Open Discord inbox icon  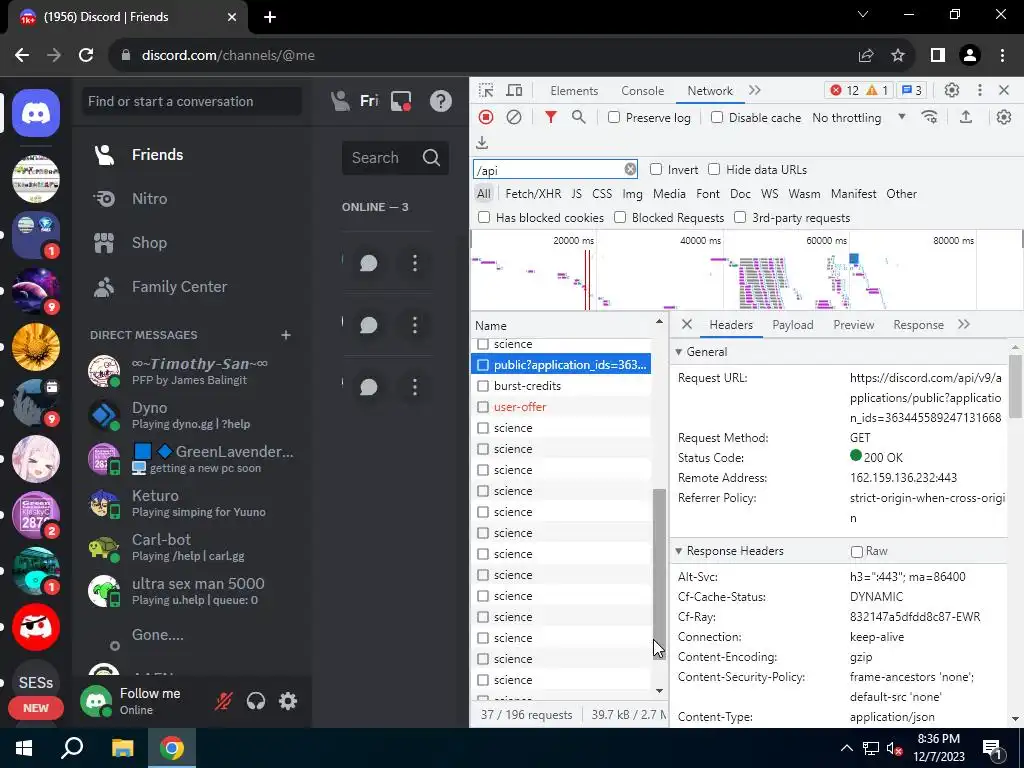point(401,101)
